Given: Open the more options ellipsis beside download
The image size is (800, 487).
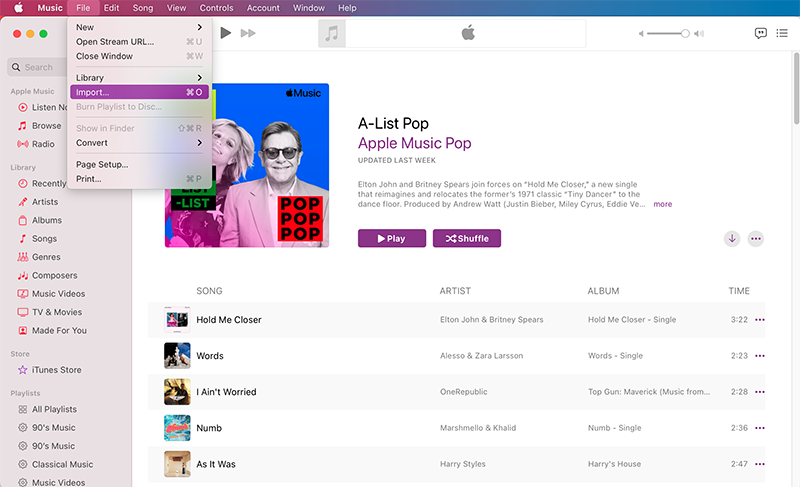Looking at the screenshot, I should click(x=756, y=238).
